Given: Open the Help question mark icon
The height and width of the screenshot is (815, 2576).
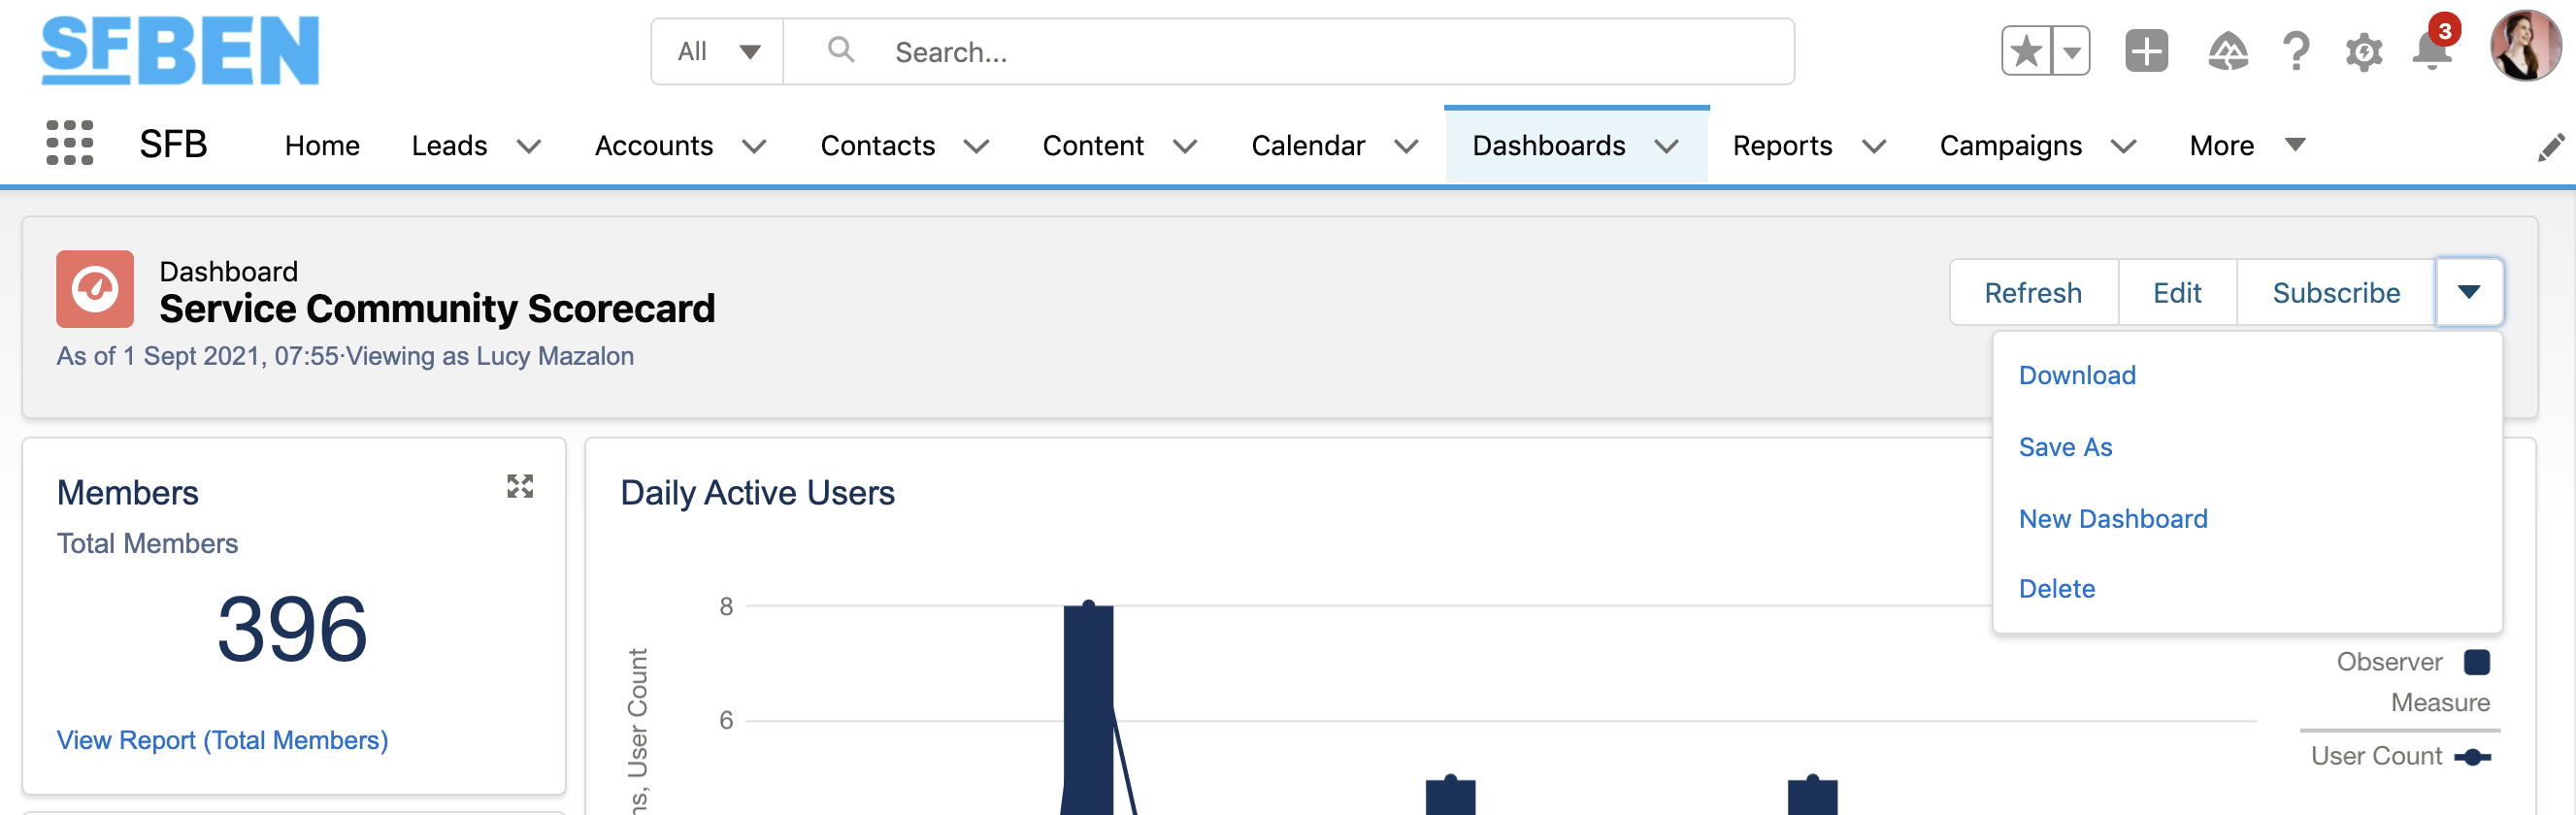Looking at the screenshot, I should pos(2296,51).
